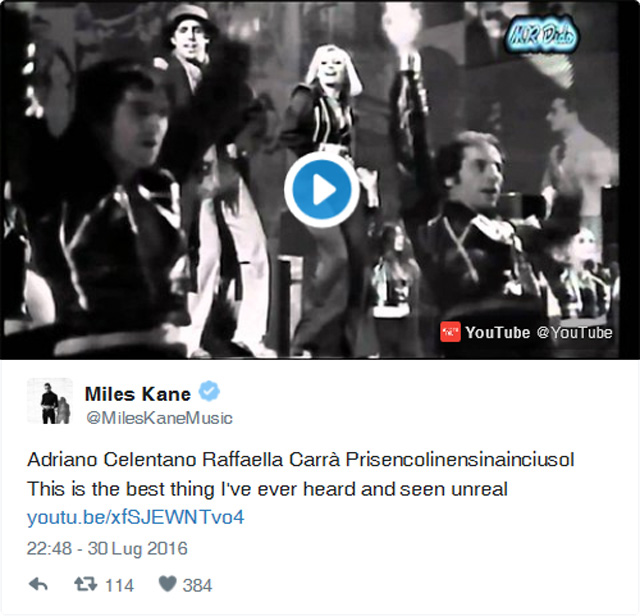Click the reply arrow icon
Viewport: 640px width, 616px height.
38,585
